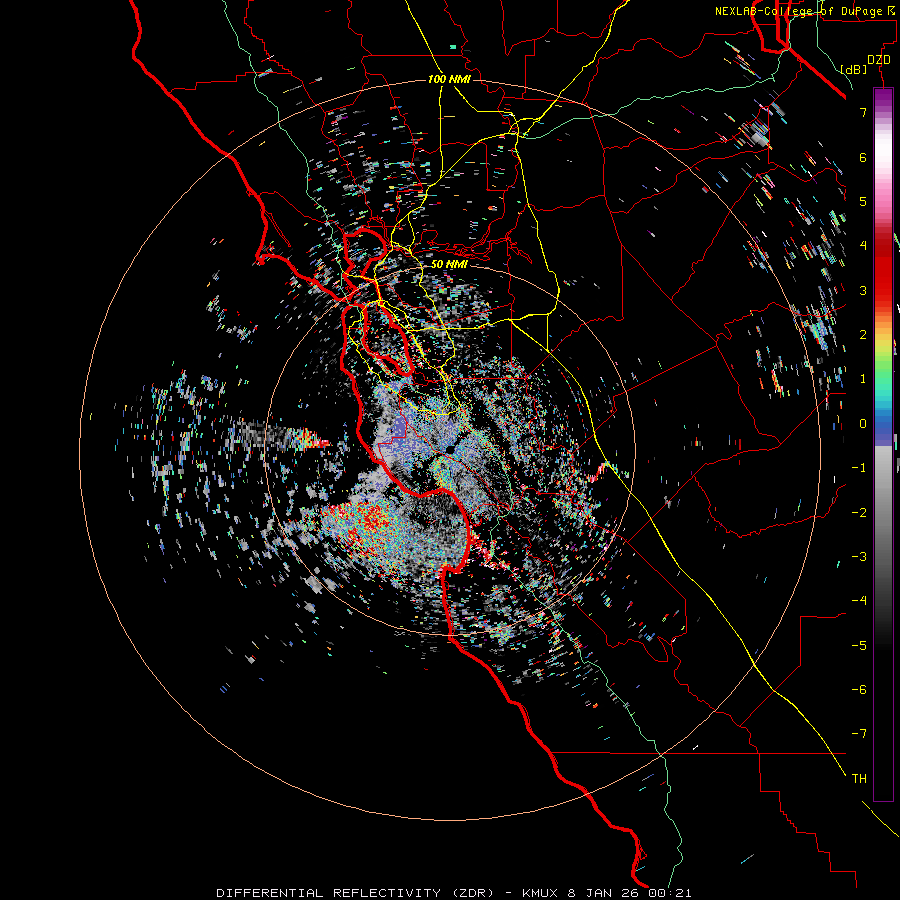The width and height of the screenshot is (900, 900).
Task: Click the -7 value on the color scale
Action: (x=859, y=734)
